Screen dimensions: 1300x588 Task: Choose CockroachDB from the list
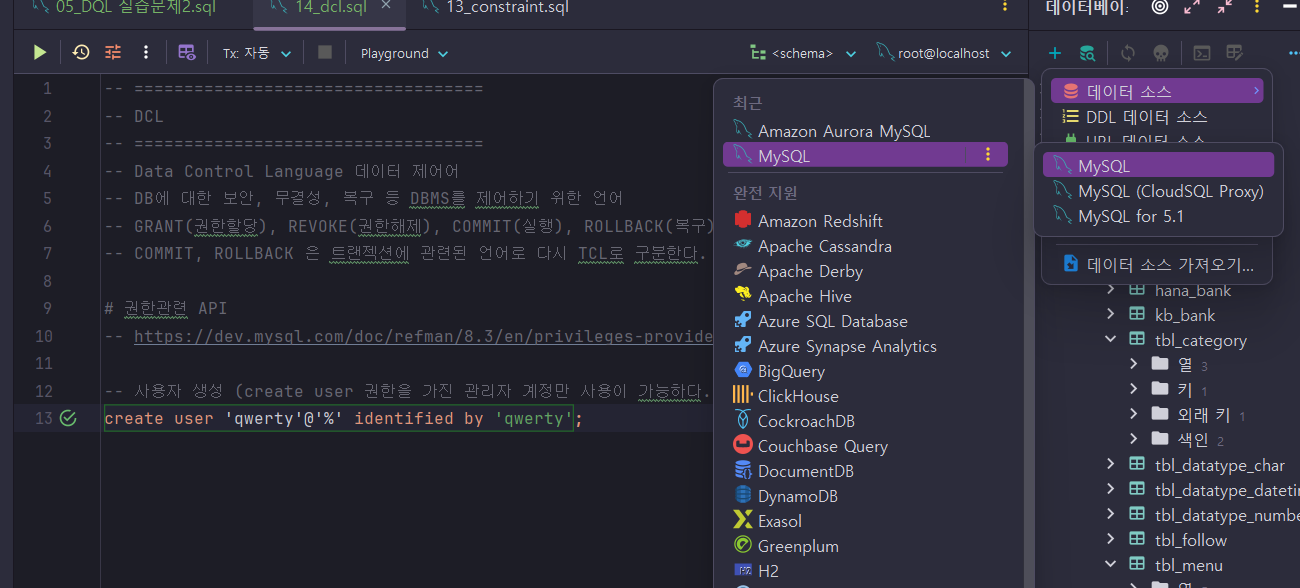(865, 421)
